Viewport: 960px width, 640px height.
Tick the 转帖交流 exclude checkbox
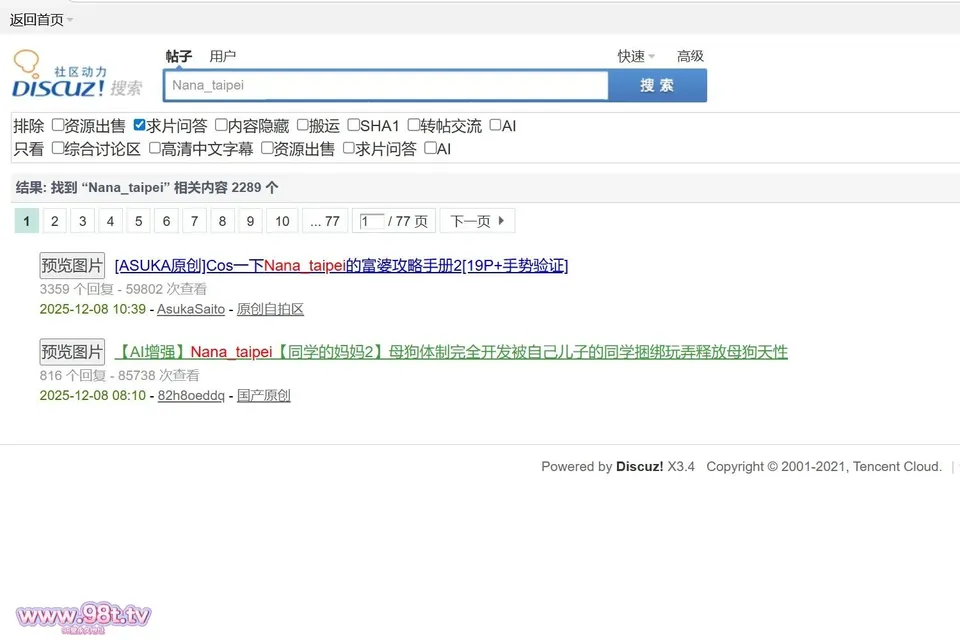(413, 125)
